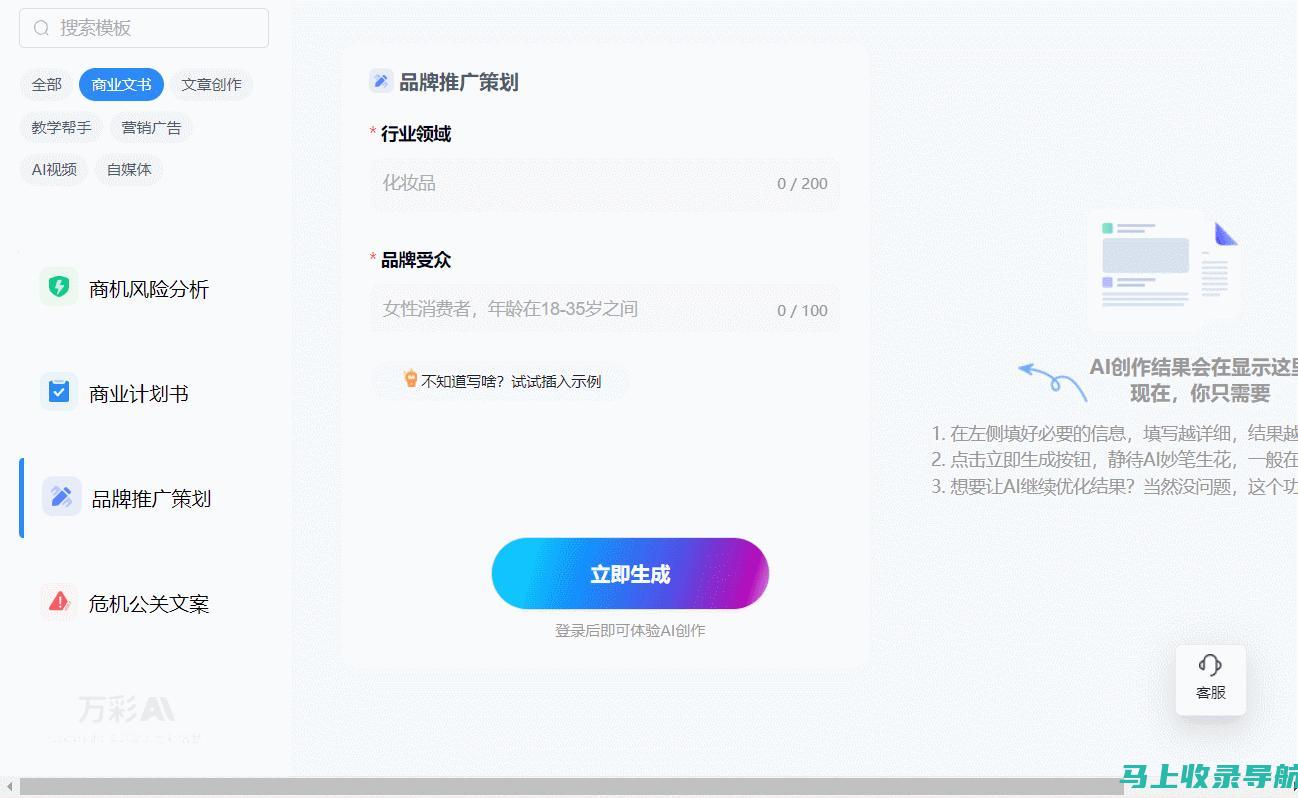
Task: Open 危机公关文案 template
Action: click(x=149, y=604)
